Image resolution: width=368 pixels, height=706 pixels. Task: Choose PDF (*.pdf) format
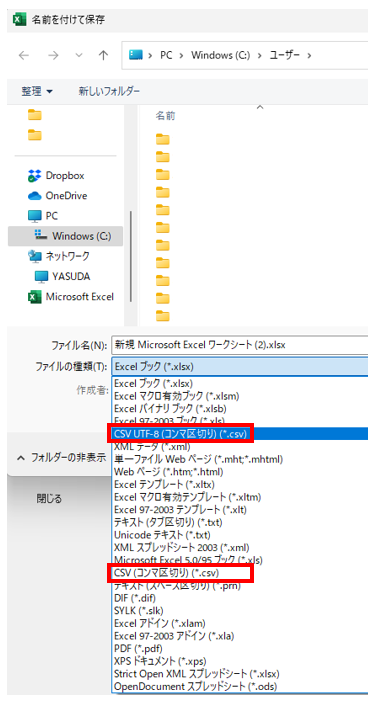point(138,648)
